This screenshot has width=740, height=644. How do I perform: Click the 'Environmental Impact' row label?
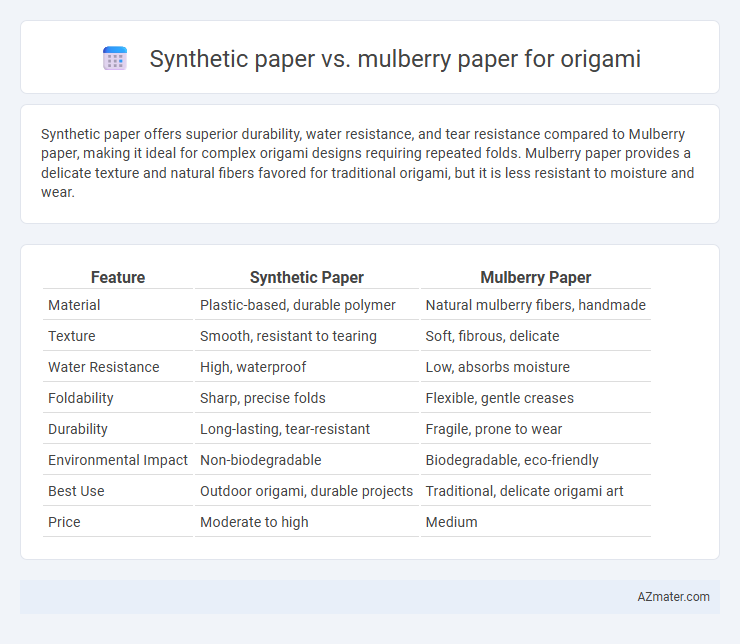118,460
